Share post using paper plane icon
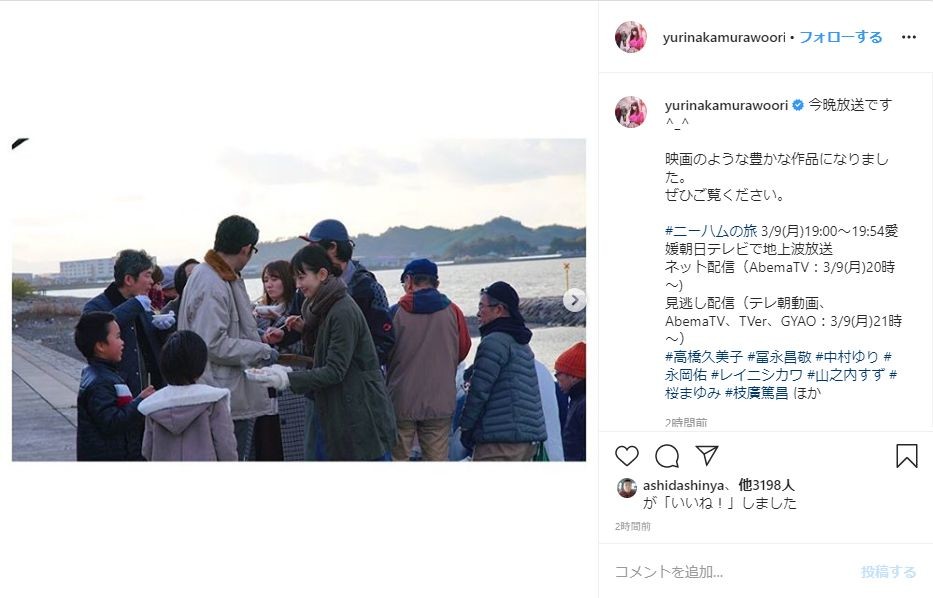This screenshot has height=598, width=933. tap(707, 455)
